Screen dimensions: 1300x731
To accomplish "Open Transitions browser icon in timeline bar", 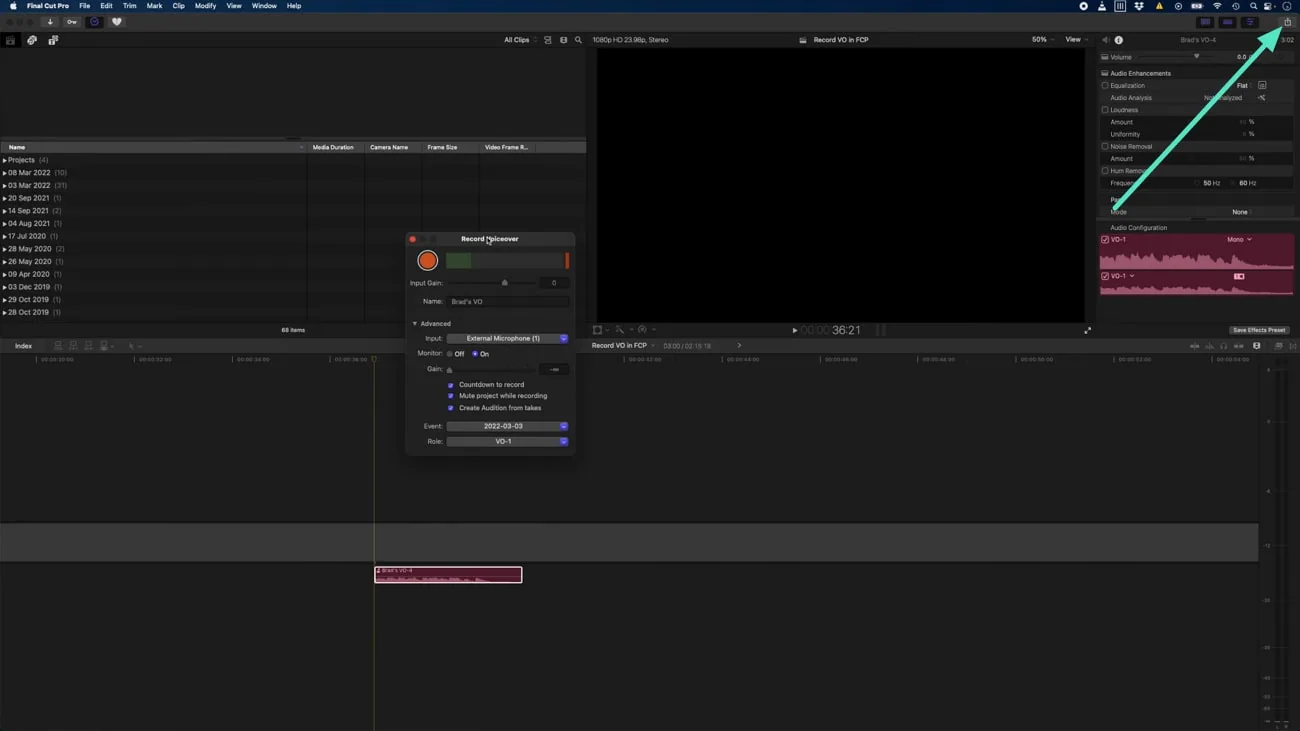I will (x=1293, y=346).
